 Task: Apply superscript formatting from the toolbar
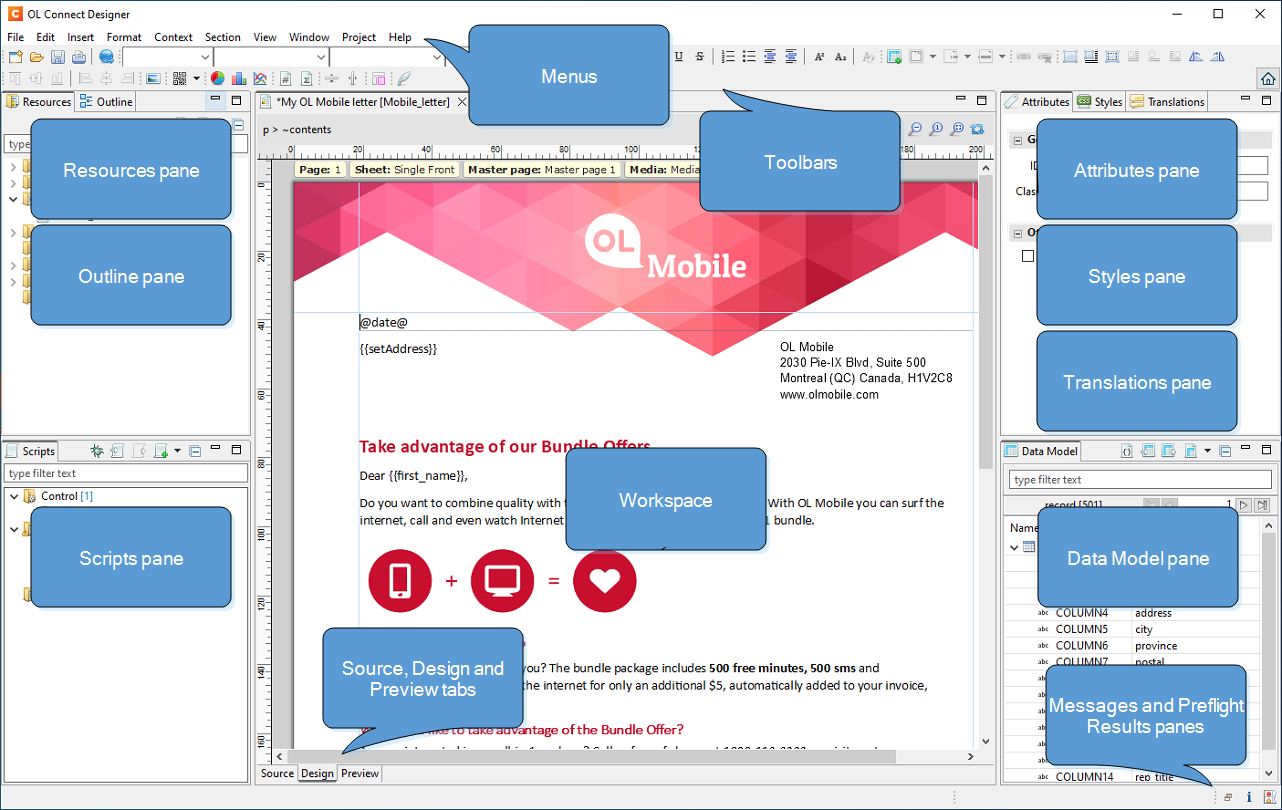click(819, 57)
